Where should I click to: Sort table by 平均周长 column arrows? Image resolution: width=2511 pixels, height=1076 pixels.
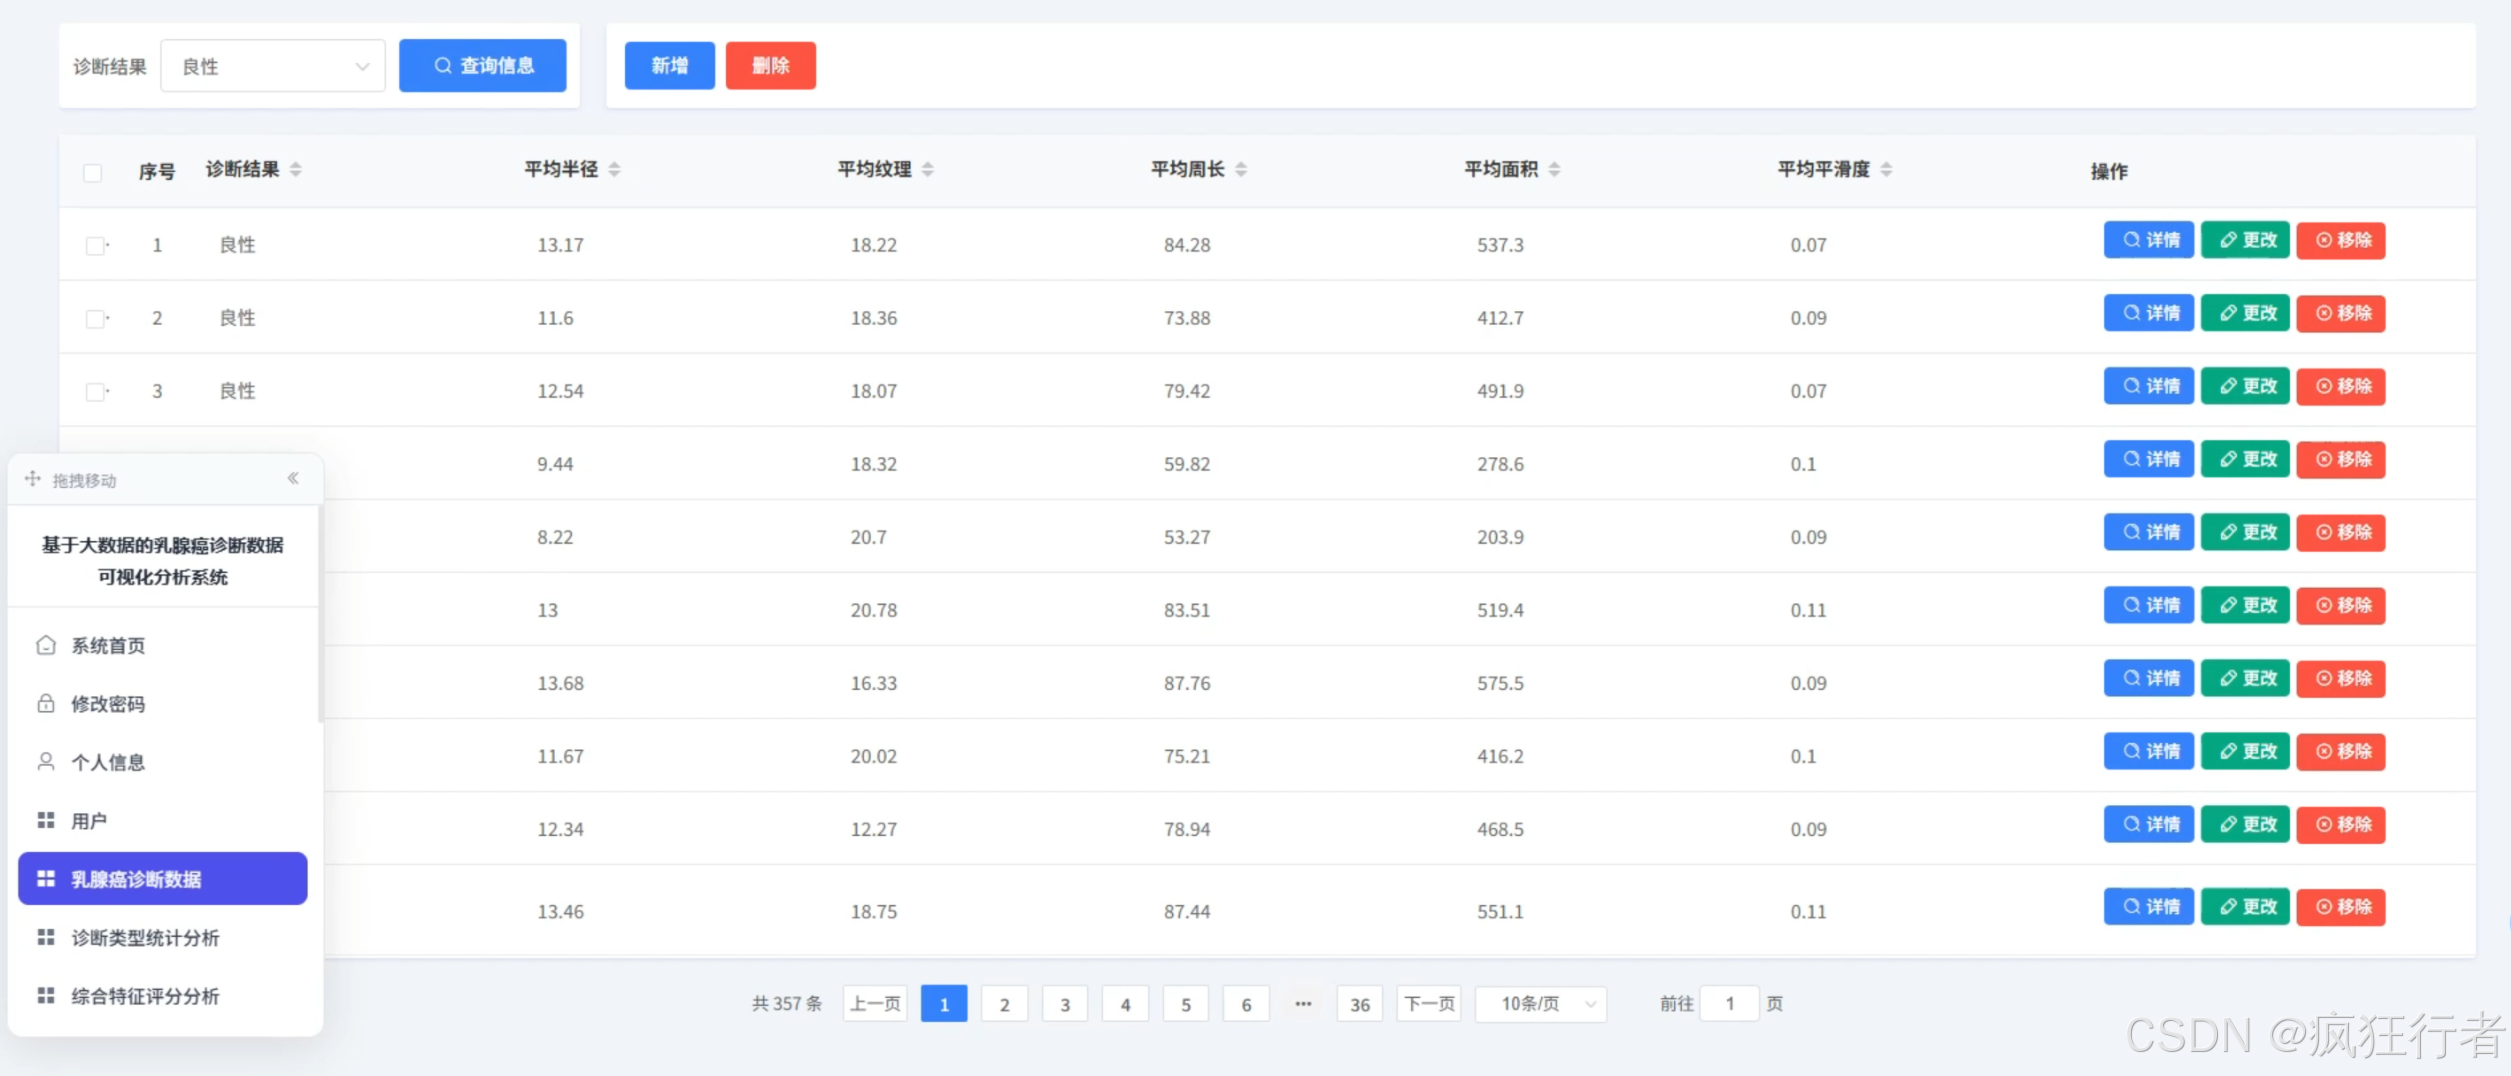1241,170
